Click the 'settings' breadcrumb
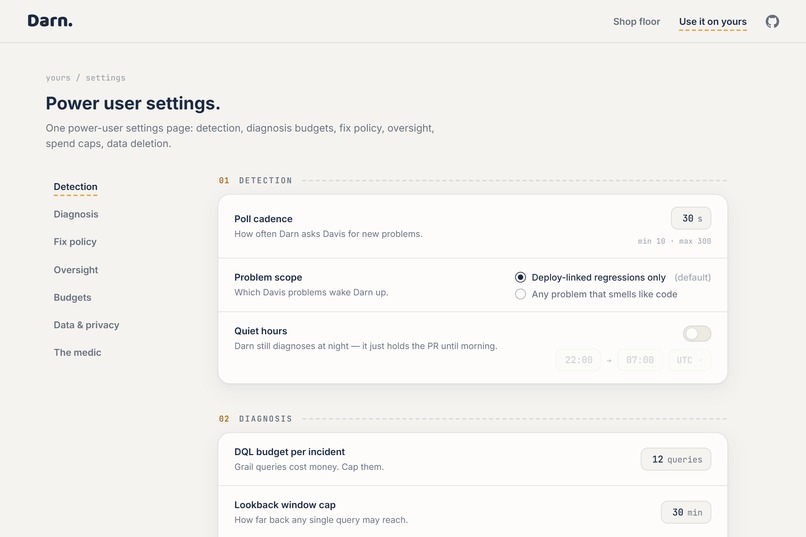Image resolution: width=806 pixels, height=537 pixels. pos(105,78)
